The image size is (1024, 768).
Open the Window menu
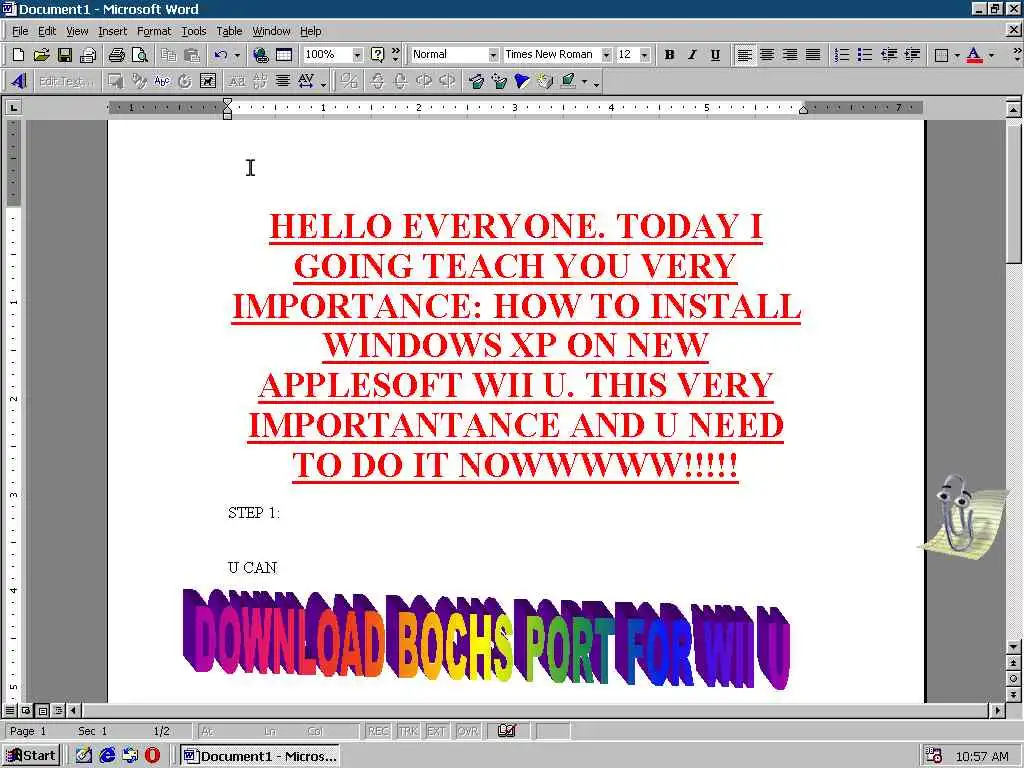pyautogui.click(x=271, y=31)
